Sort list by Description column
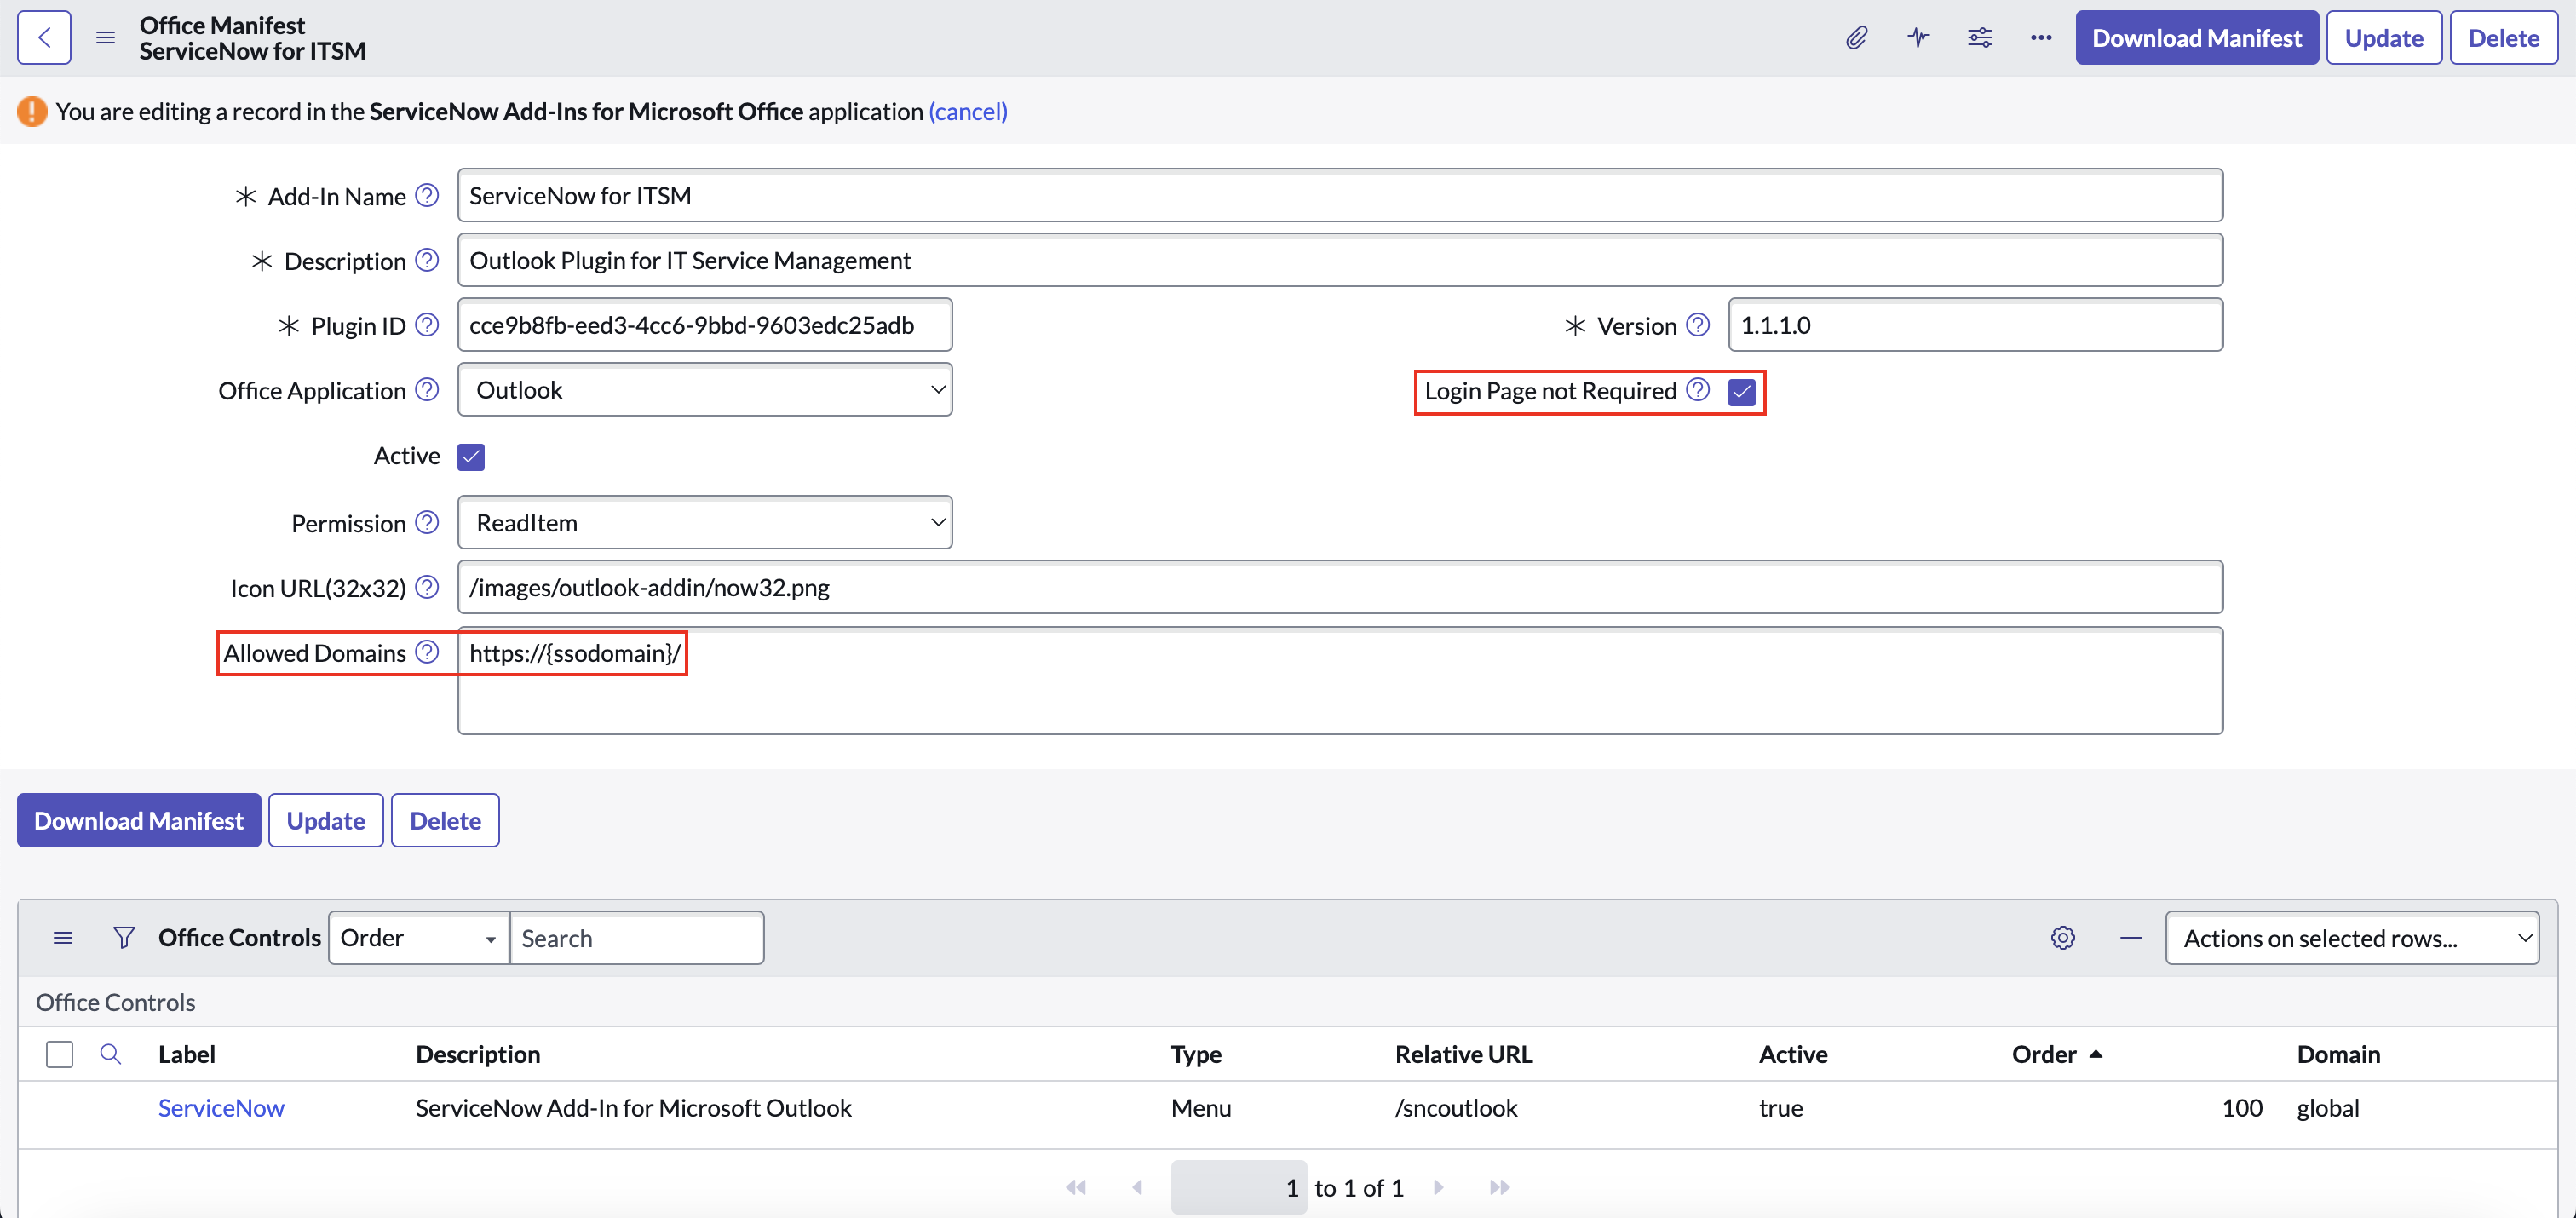The image size is (2576, 1218). [478, 1054]
